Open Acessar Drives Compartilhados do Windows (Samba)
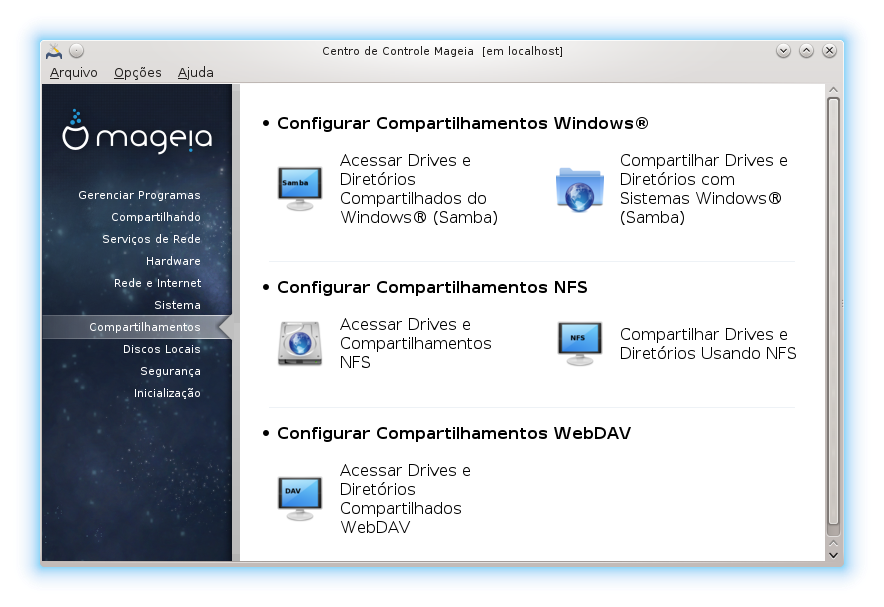 click(x=418, y=189)
